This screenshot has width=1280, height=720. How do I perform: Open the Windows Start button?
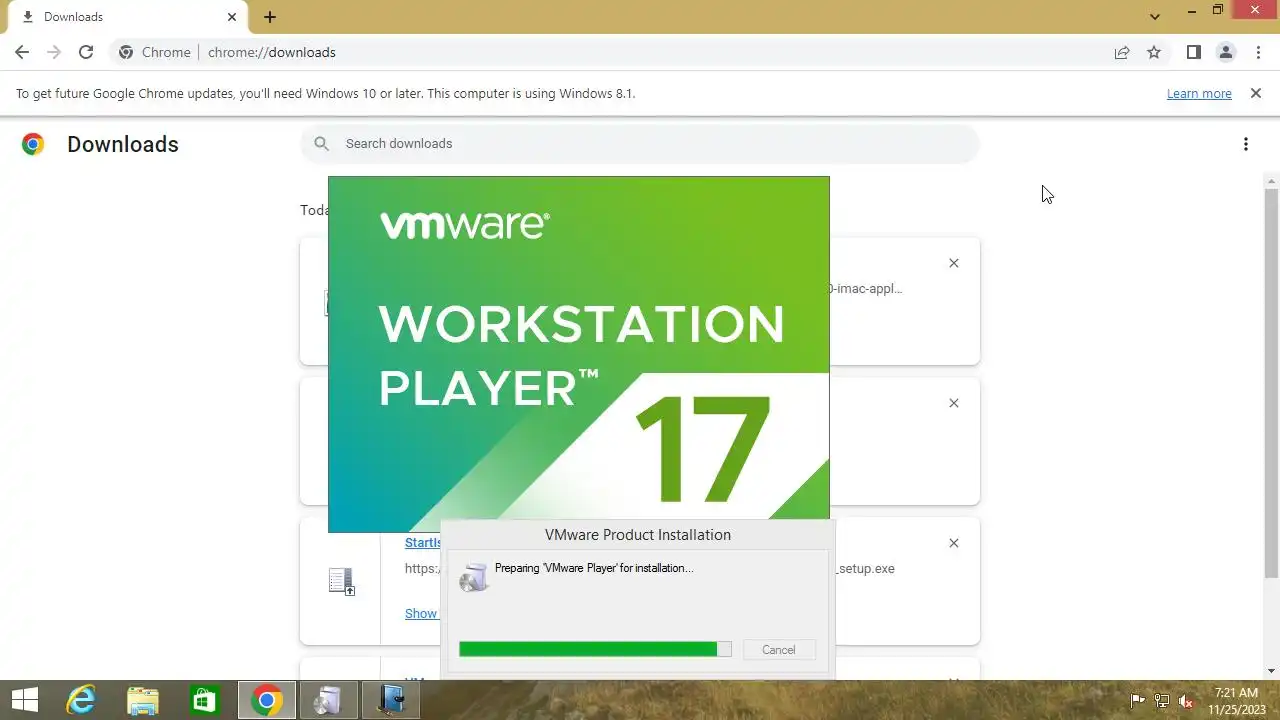point(24,700)
